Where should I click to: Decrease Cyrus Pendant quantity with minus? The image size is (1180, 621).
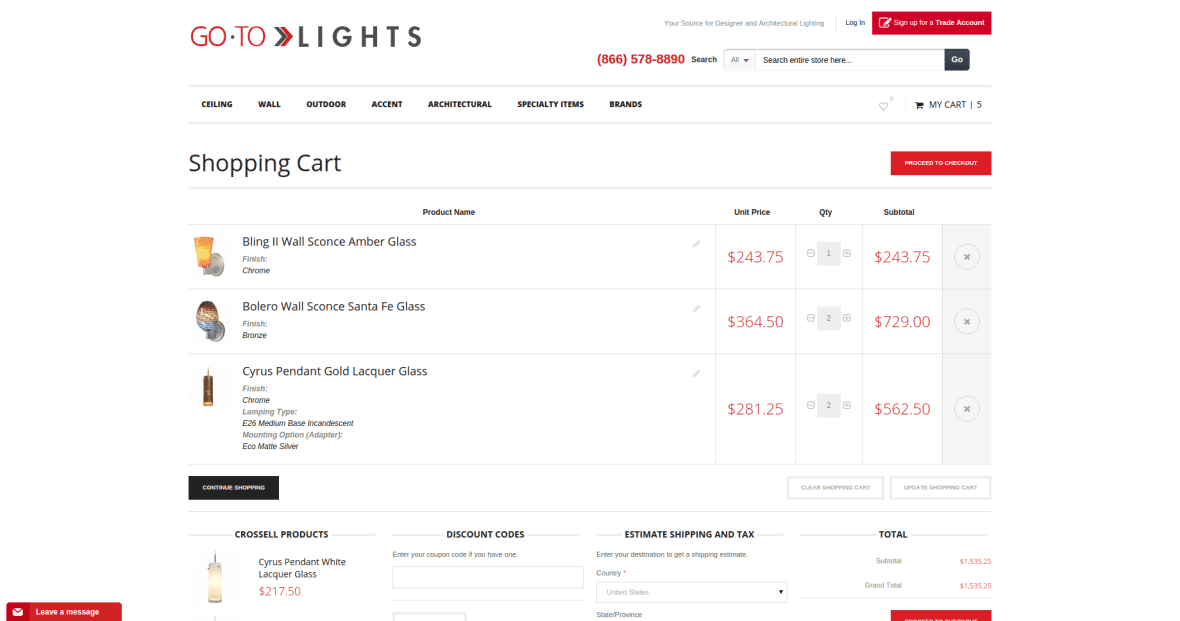tap(810, 405)
